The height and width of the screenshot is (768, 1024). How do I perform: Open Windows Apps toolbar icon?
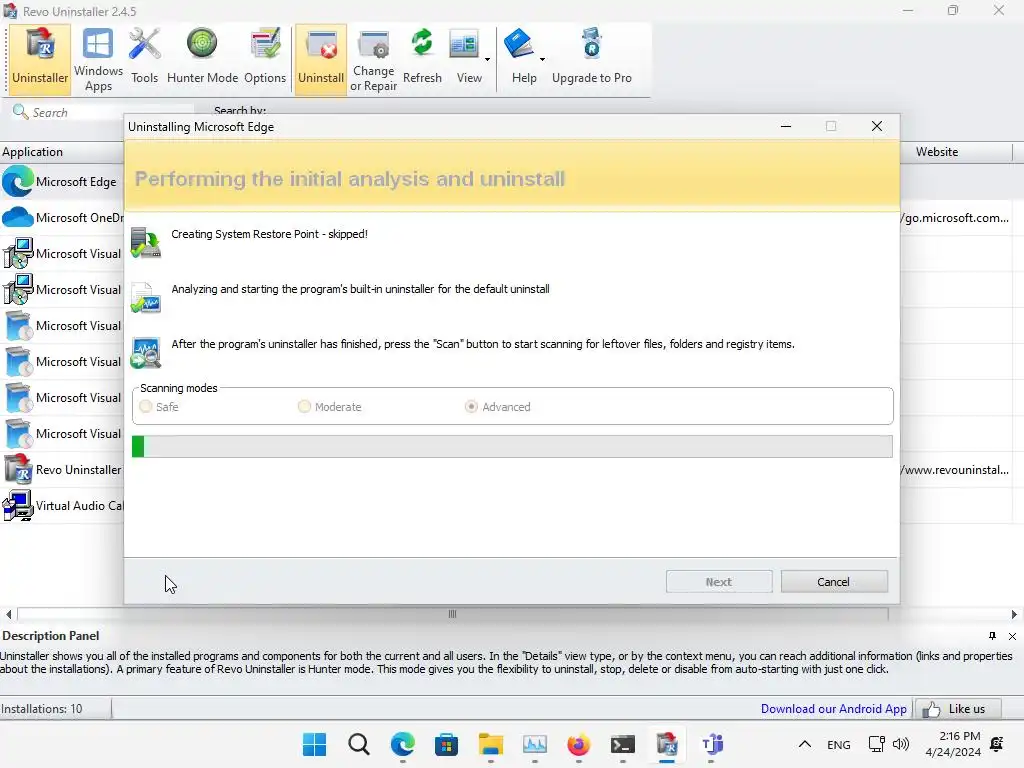(98, 59)
